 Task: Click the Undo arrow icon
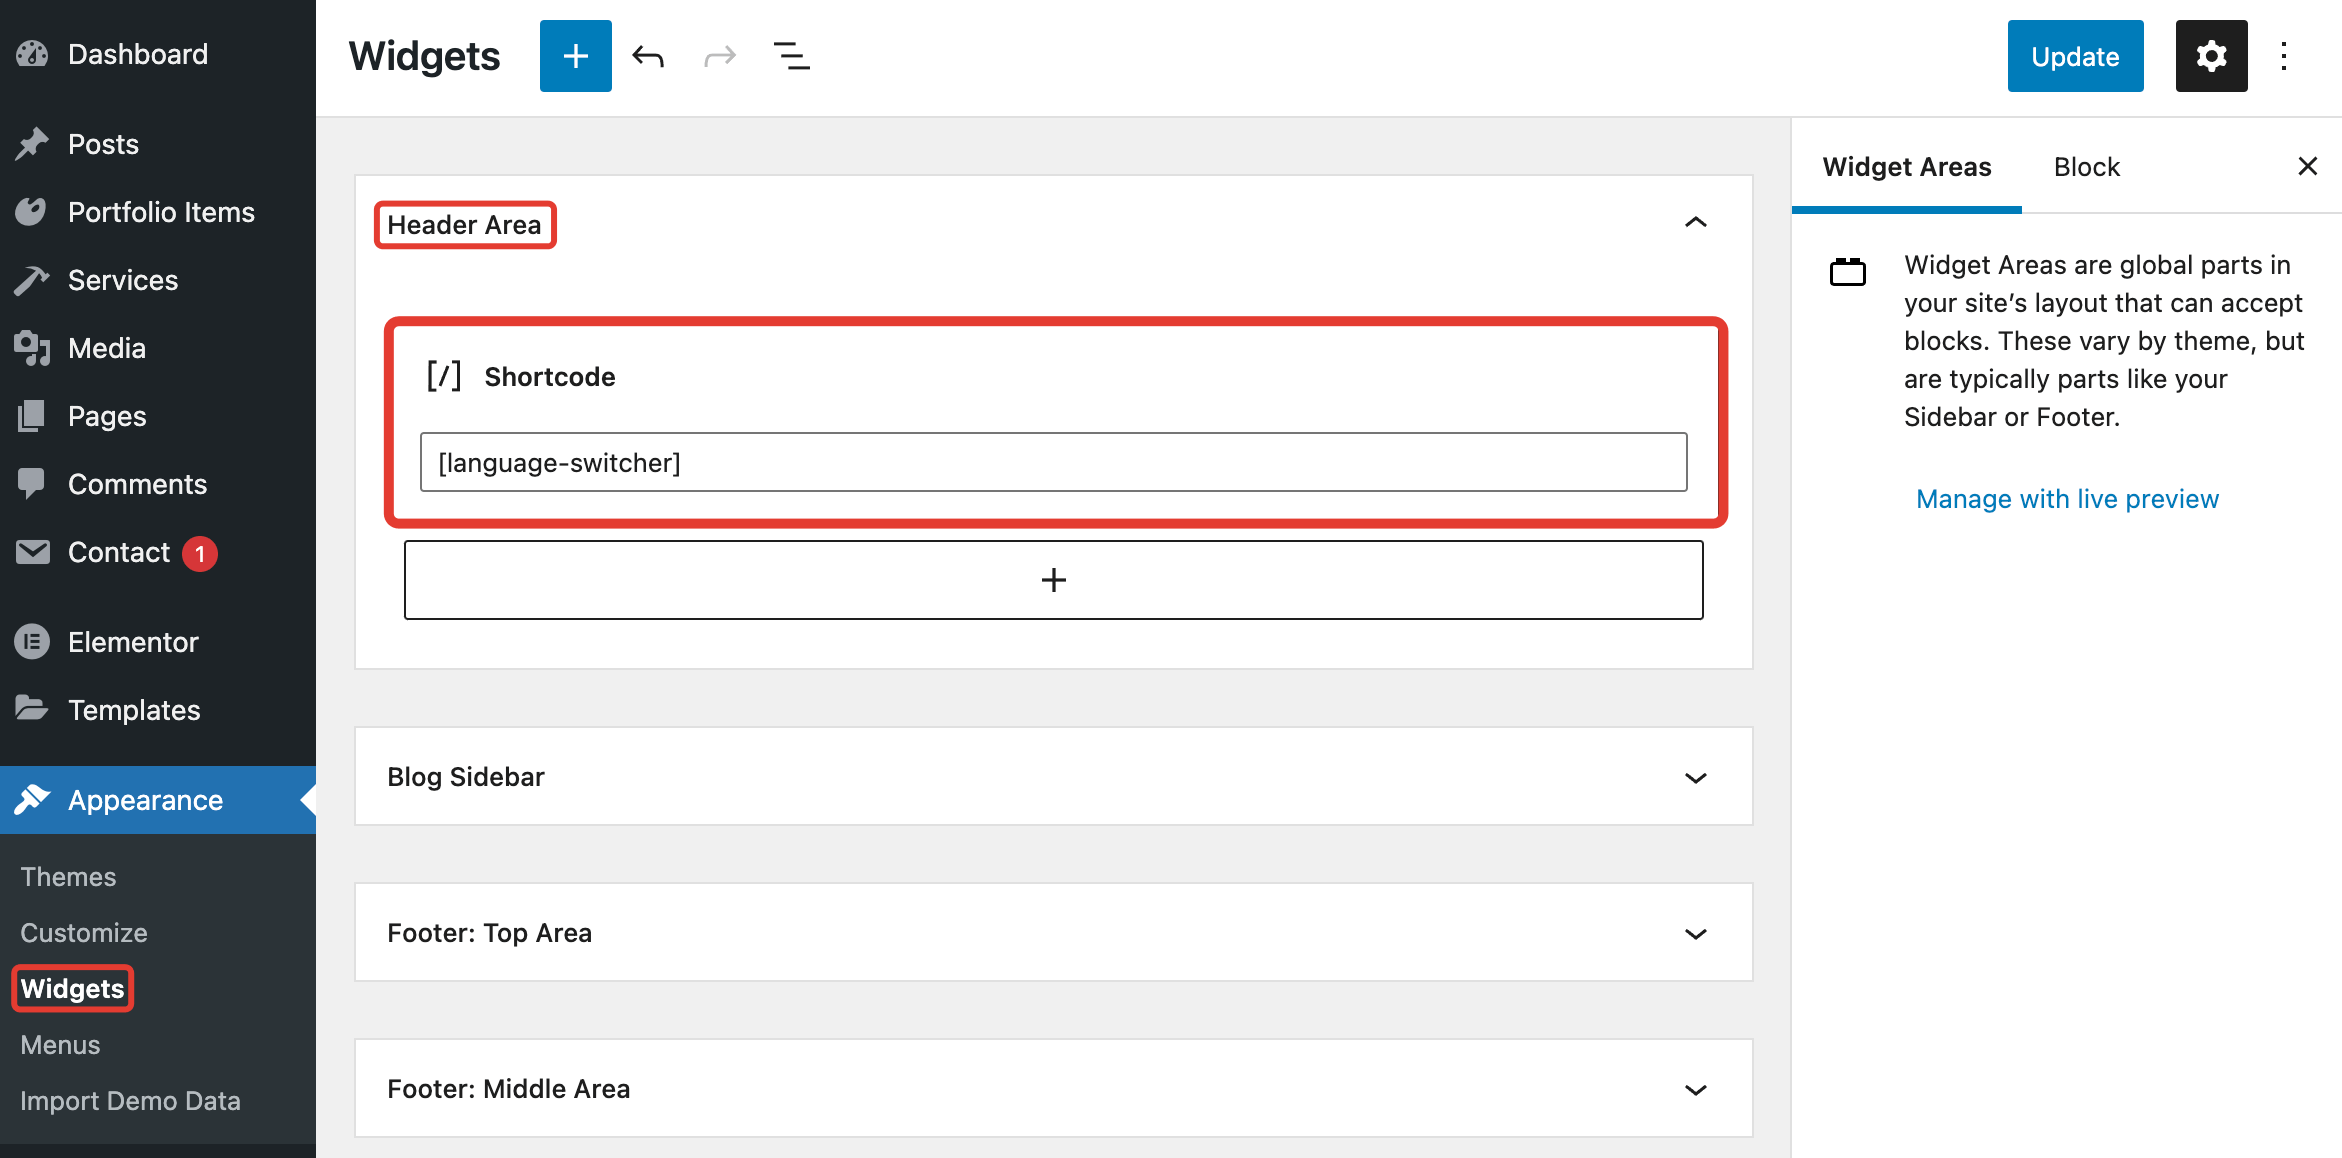click(648, 56)
